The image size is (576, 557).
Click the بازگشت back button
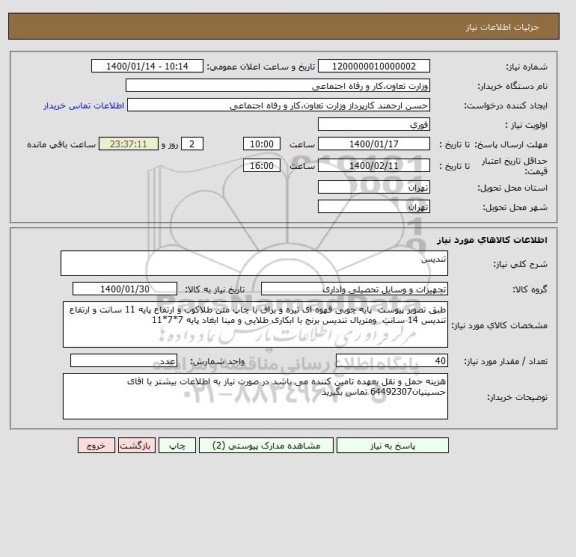click(137, 445)
